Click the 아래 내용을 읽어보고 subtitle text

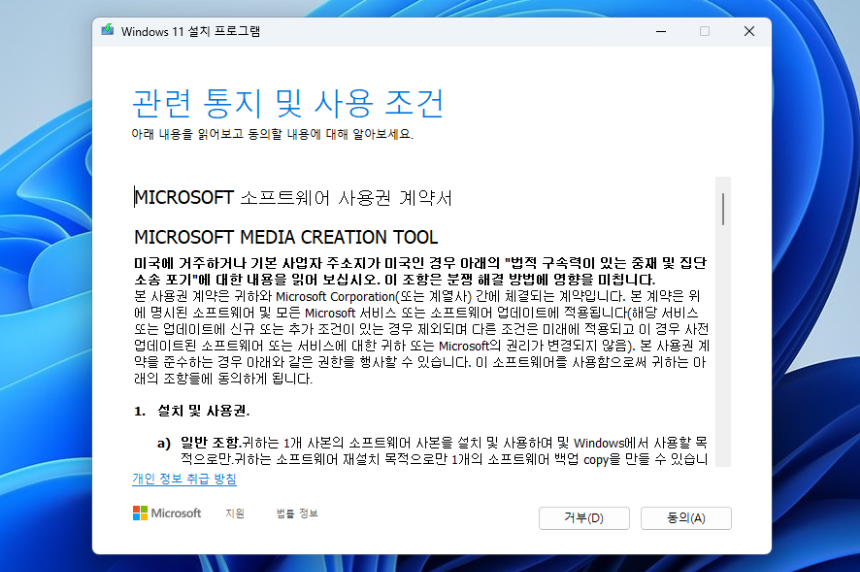[x=272, y=134]
